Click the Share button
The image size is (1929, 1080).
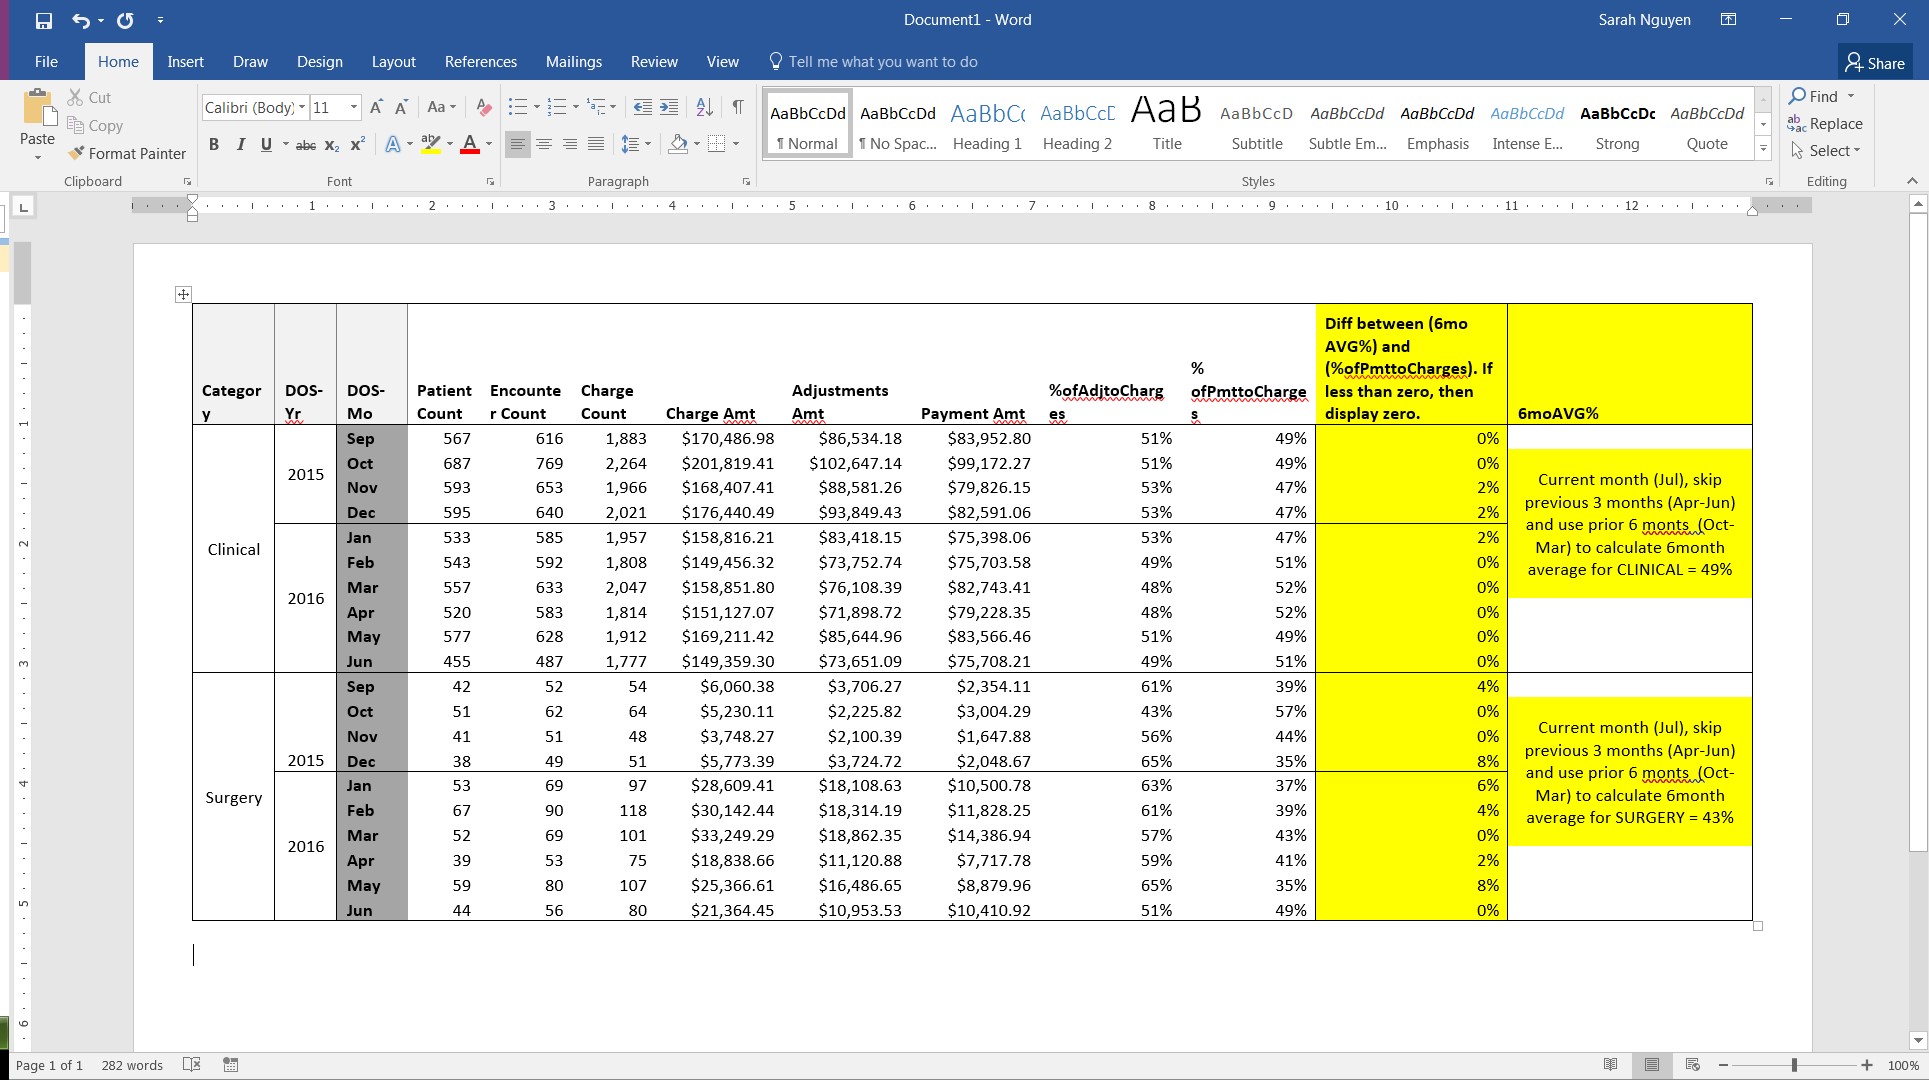pyautogui.click(x=1875, y=63)
